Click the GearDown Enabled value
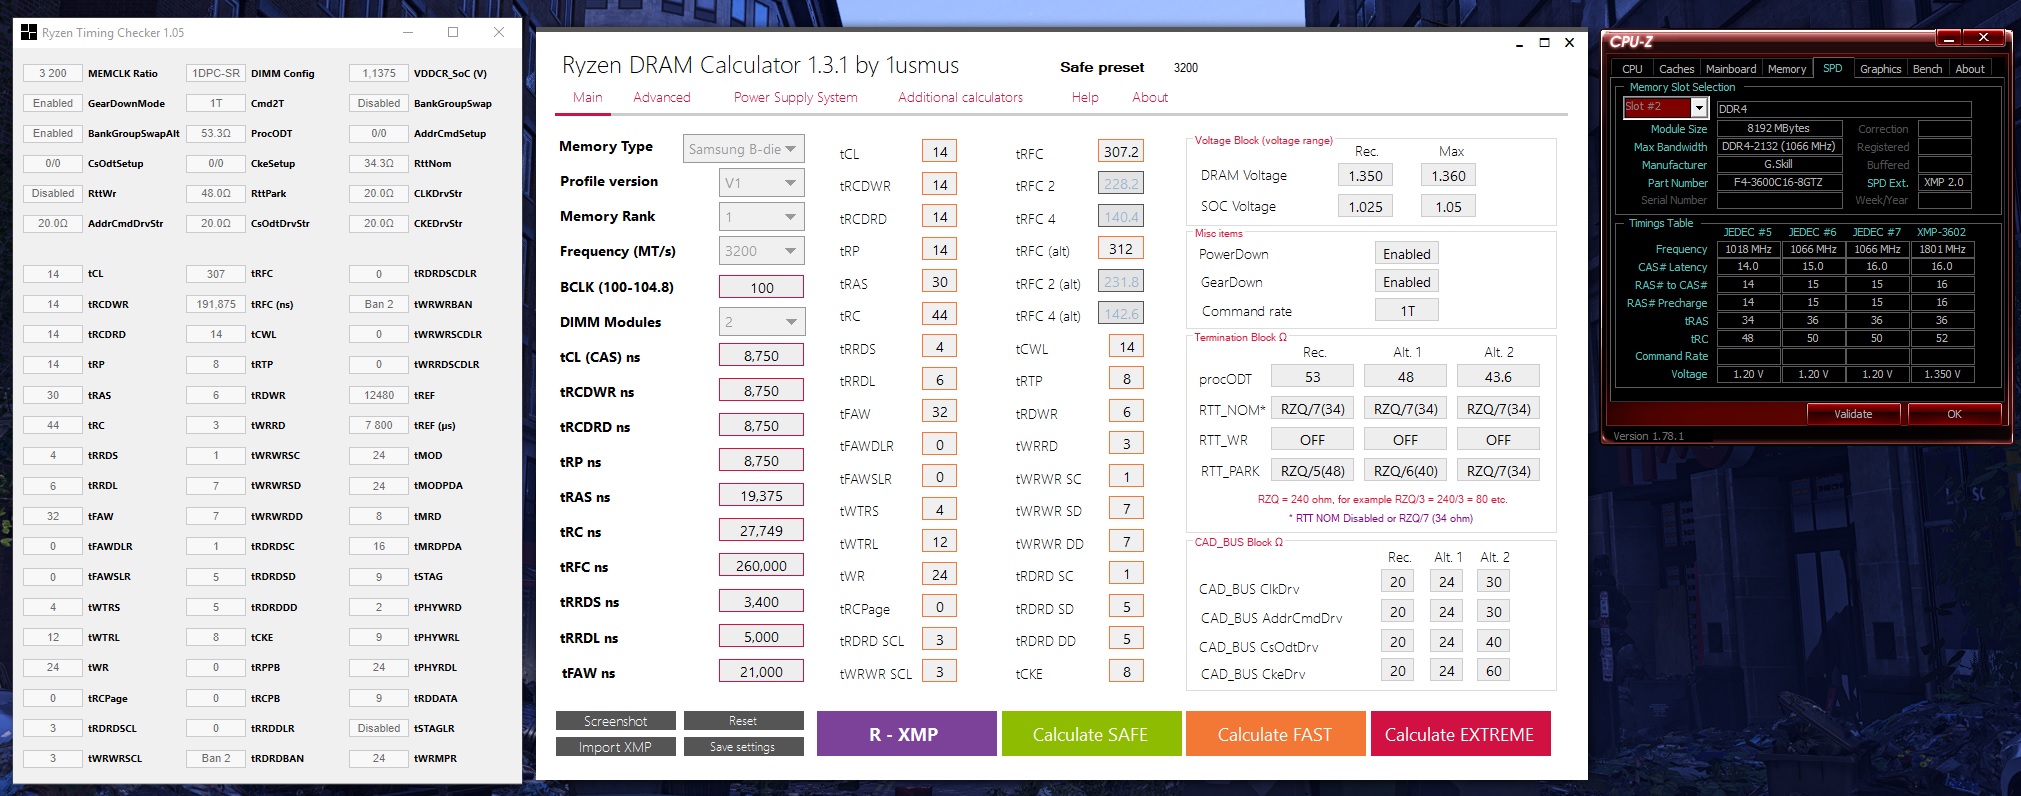The image size is (2021, 796). [1406, 282]
